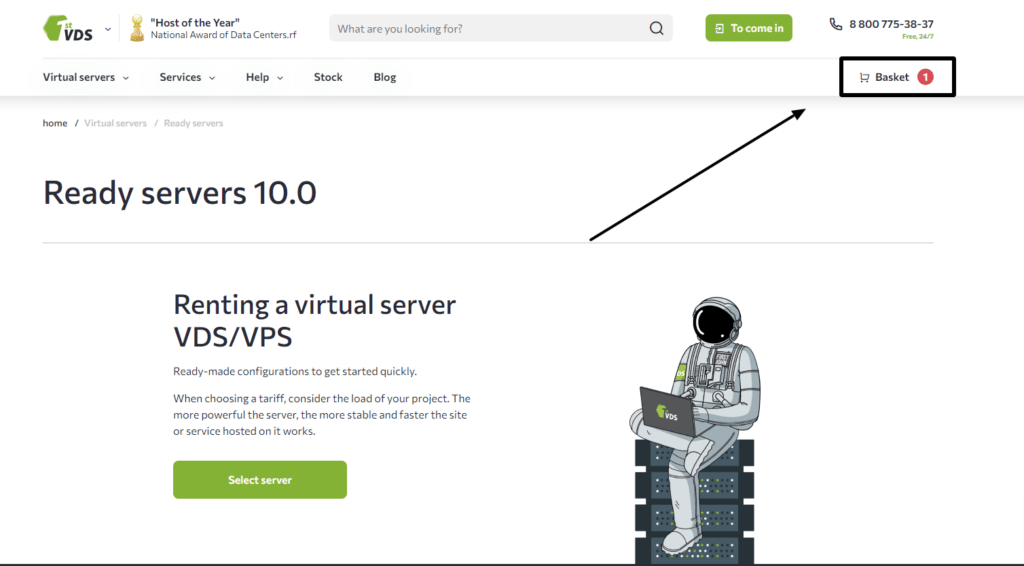
Task: Click the Select server button
Action: point(260,480)
